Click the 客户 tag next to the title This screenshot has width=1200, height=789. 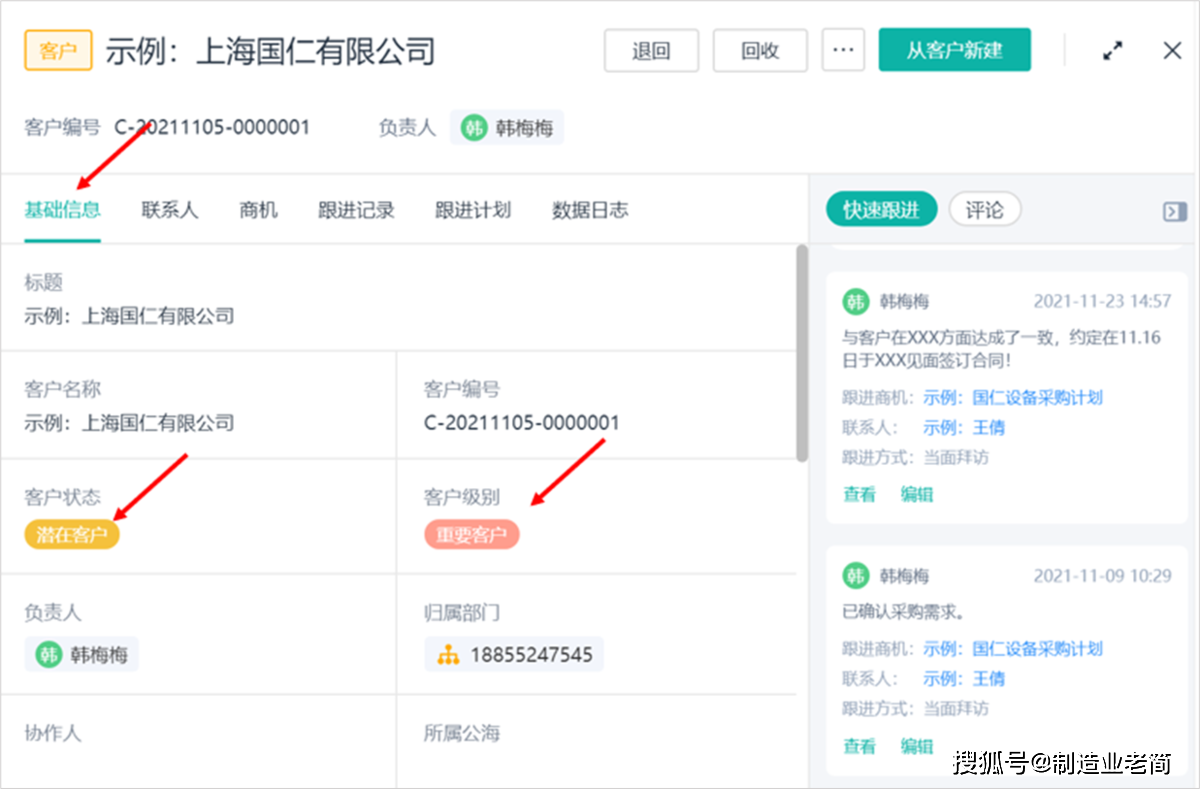click(58, 51)
